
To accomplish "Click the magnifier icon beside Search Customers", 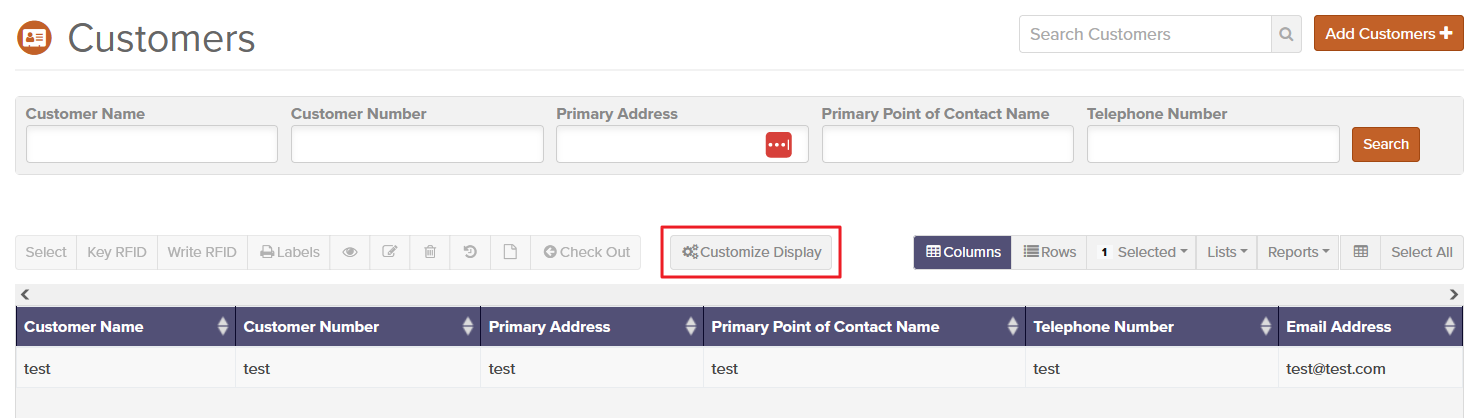I will click(1286, 34).
